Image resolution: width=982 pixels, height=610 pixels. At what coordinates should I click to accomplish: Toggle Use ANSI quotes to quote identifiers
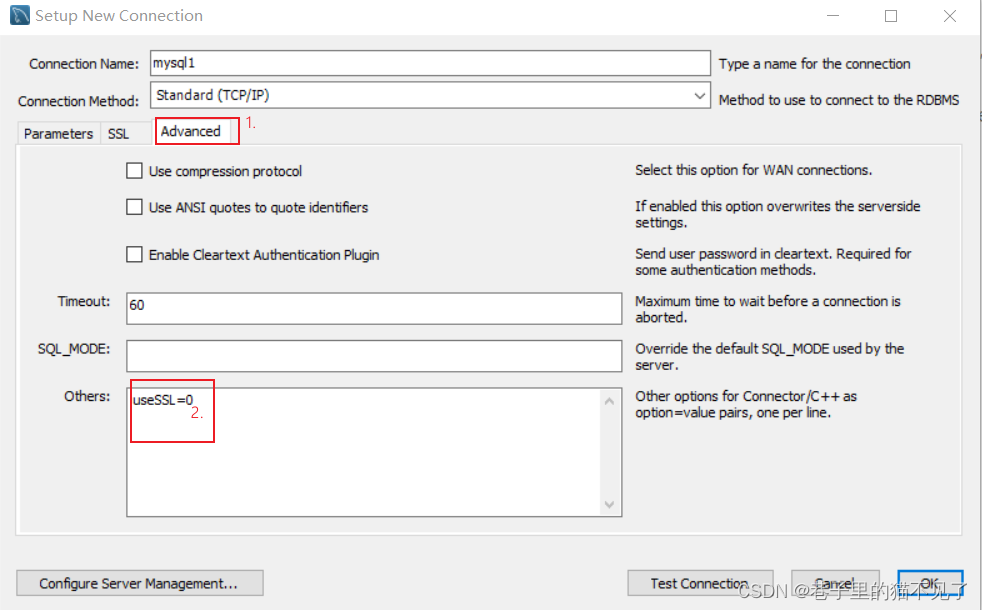134,207
